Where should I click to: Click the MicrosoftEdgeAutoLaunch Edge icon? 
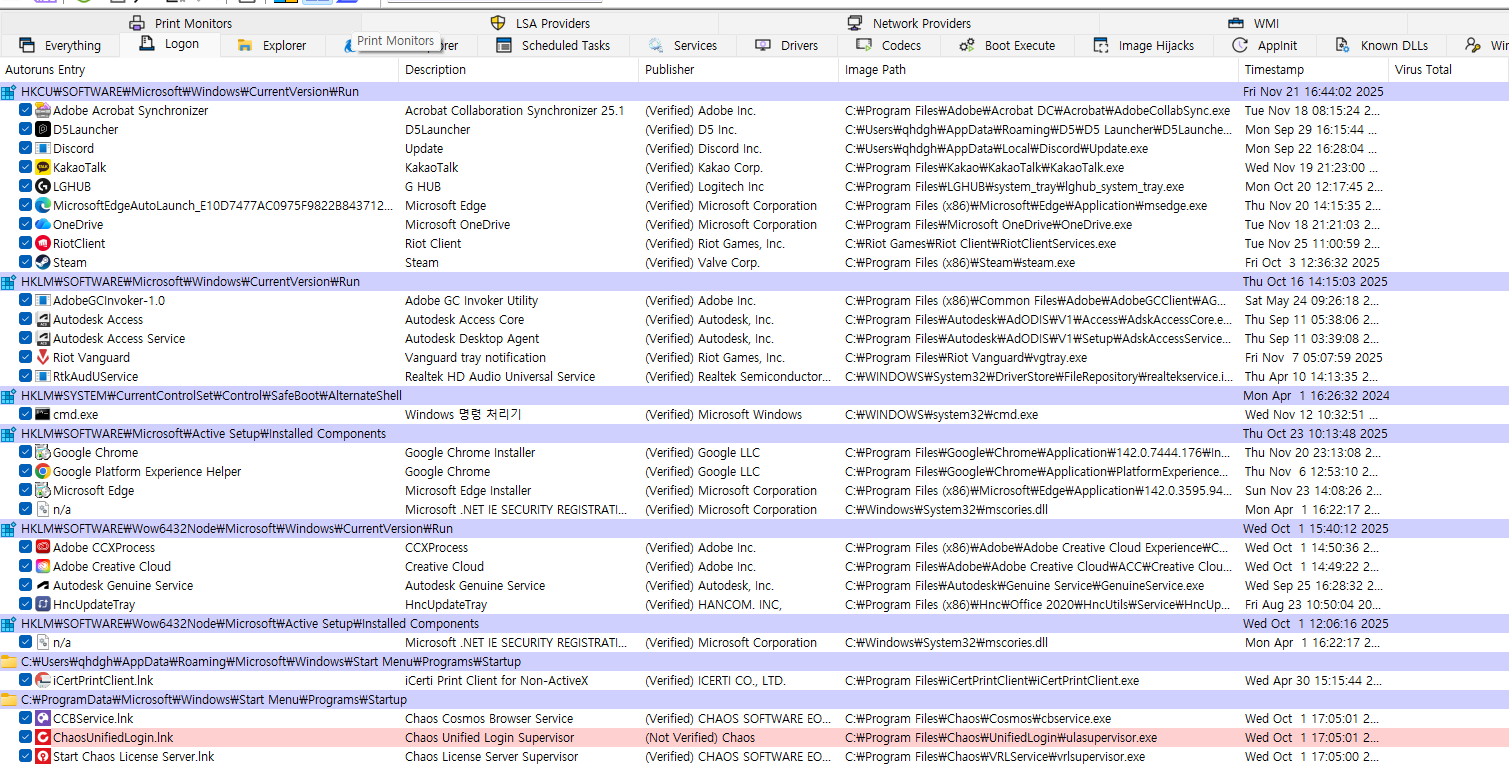43,205
